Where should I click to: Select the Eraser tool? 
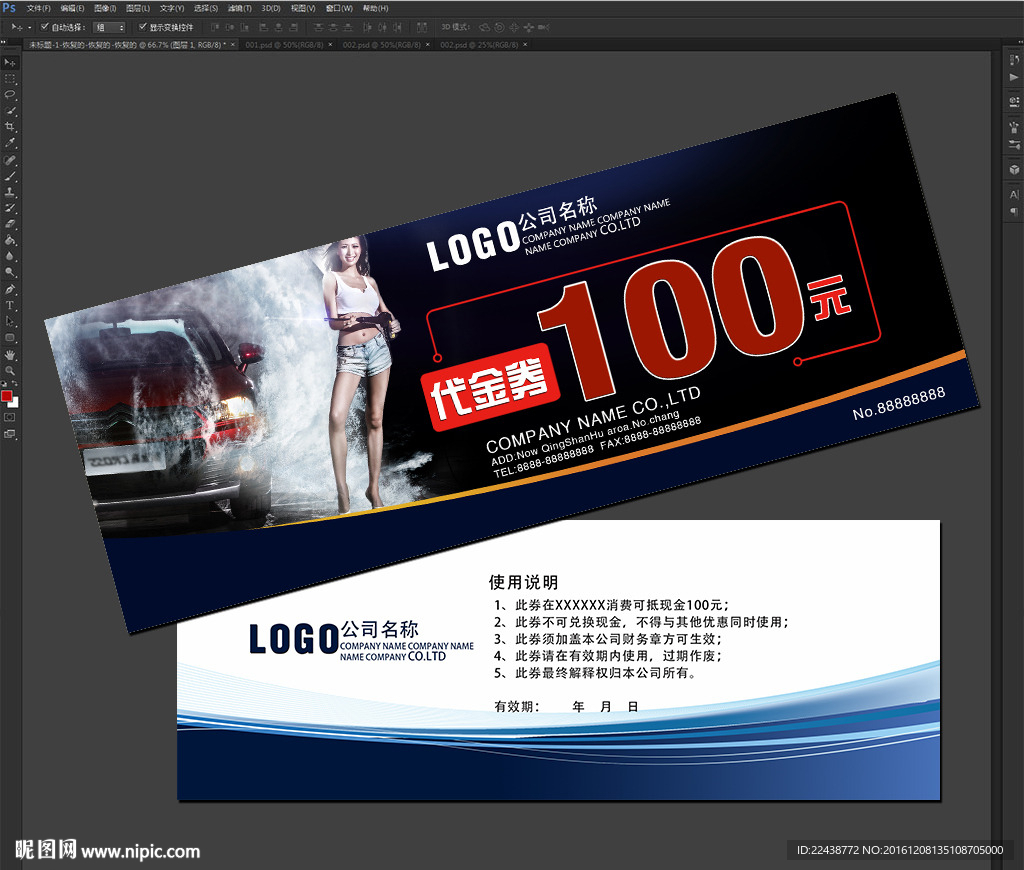pyautogui.click(x=10, y=224)
